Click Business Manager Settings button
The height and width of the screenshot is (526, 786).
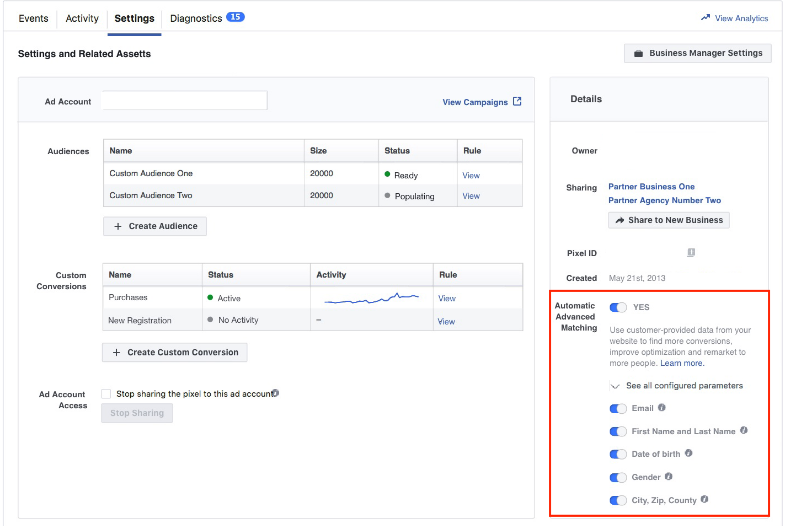tap(698, 53)
